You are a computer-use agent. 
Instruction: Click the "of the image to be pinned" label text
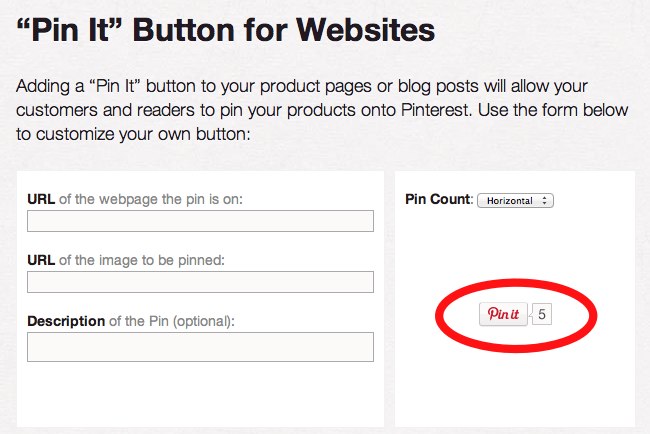(x=142, y=260)
